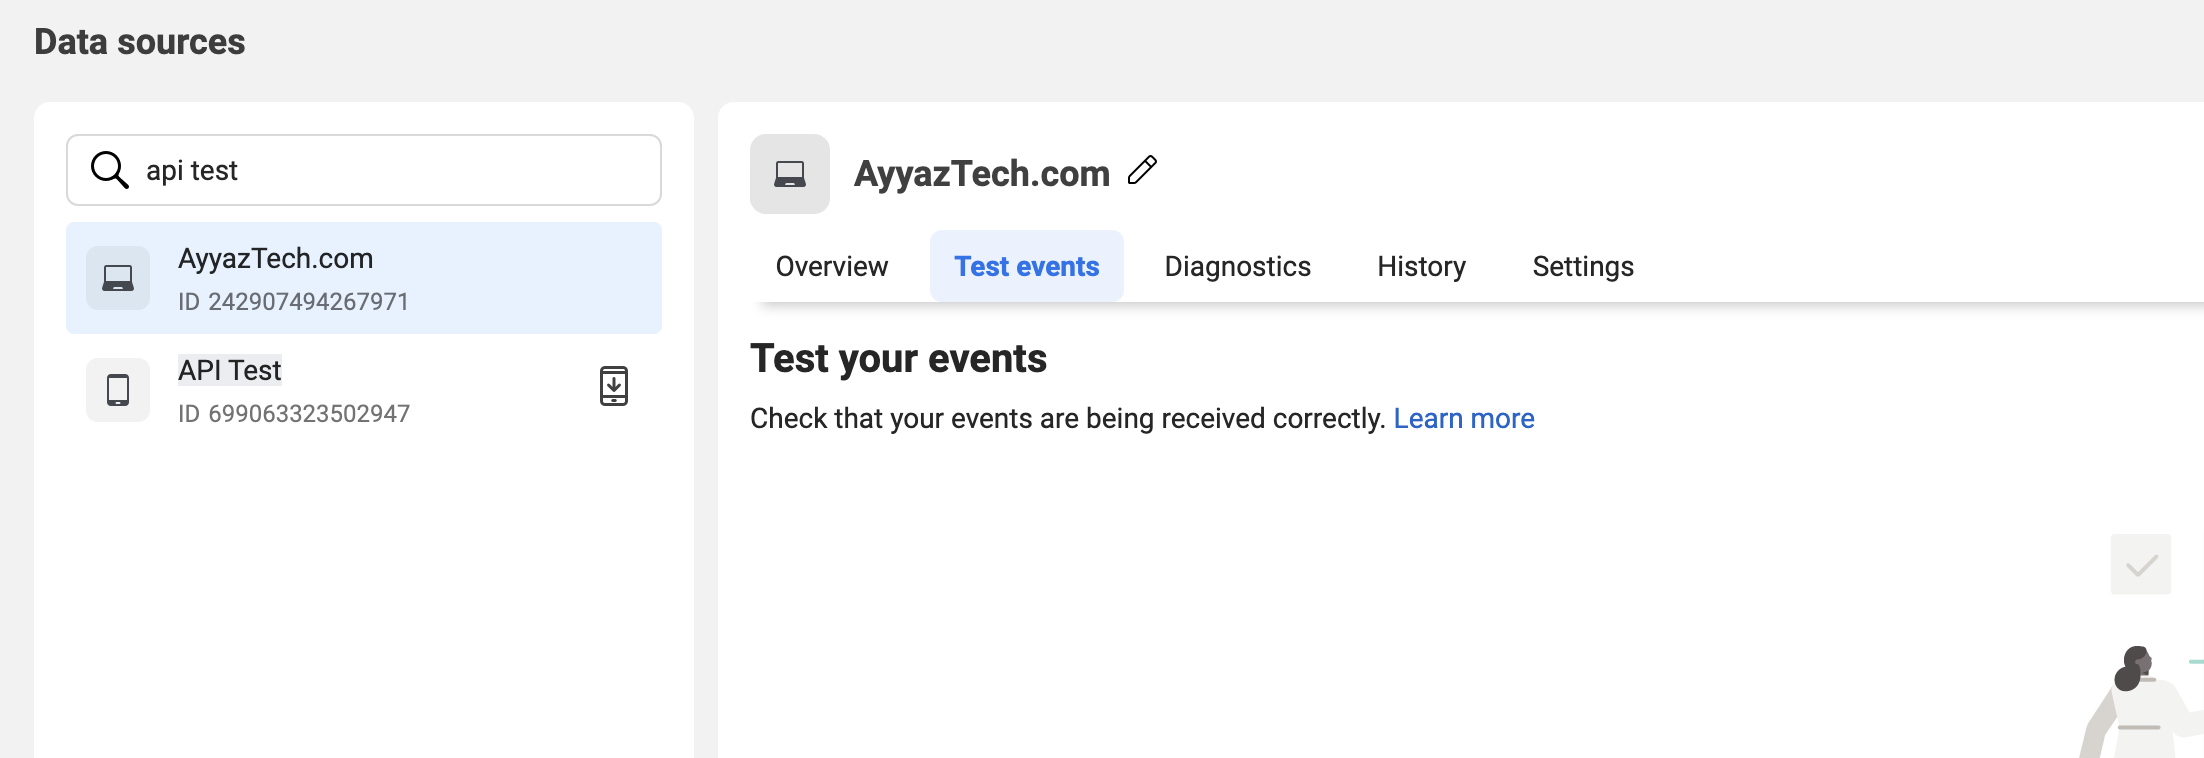Viewport: 2204px width, 758px height.
Task: Click the pencil icon to rename AyyazTech.com
Action: [1142, 171]
